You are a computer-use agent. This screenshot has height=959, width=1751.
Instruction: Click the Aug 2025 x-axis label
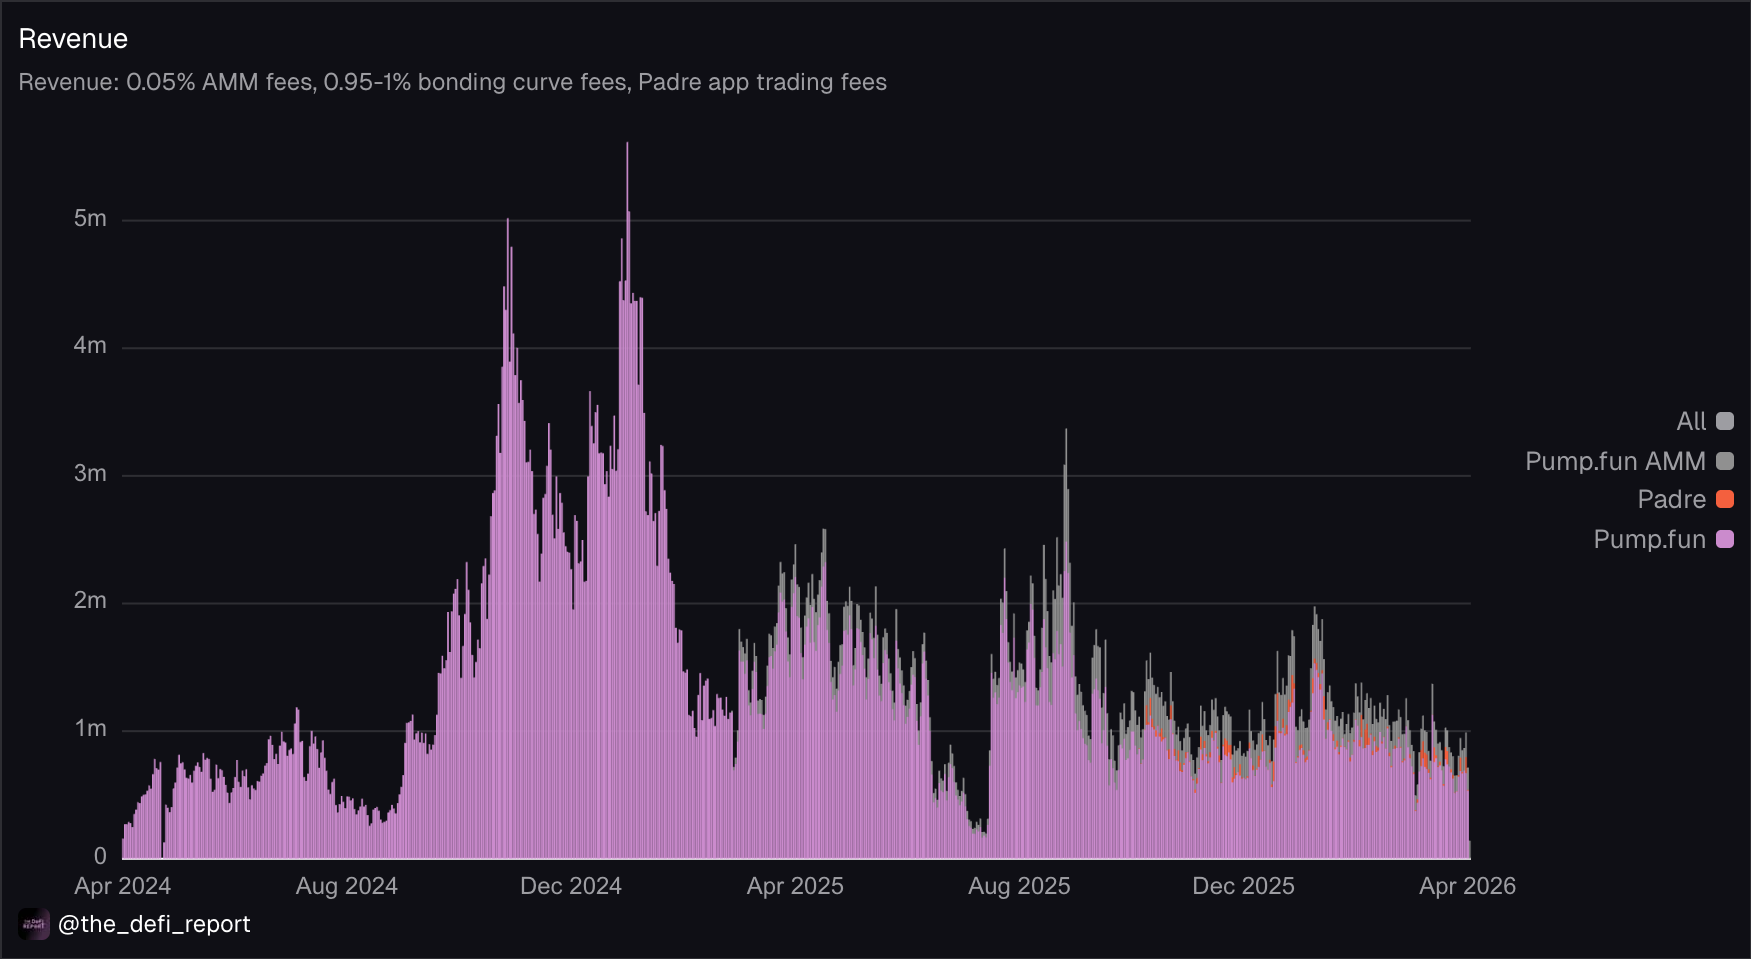pos(1019,886)
